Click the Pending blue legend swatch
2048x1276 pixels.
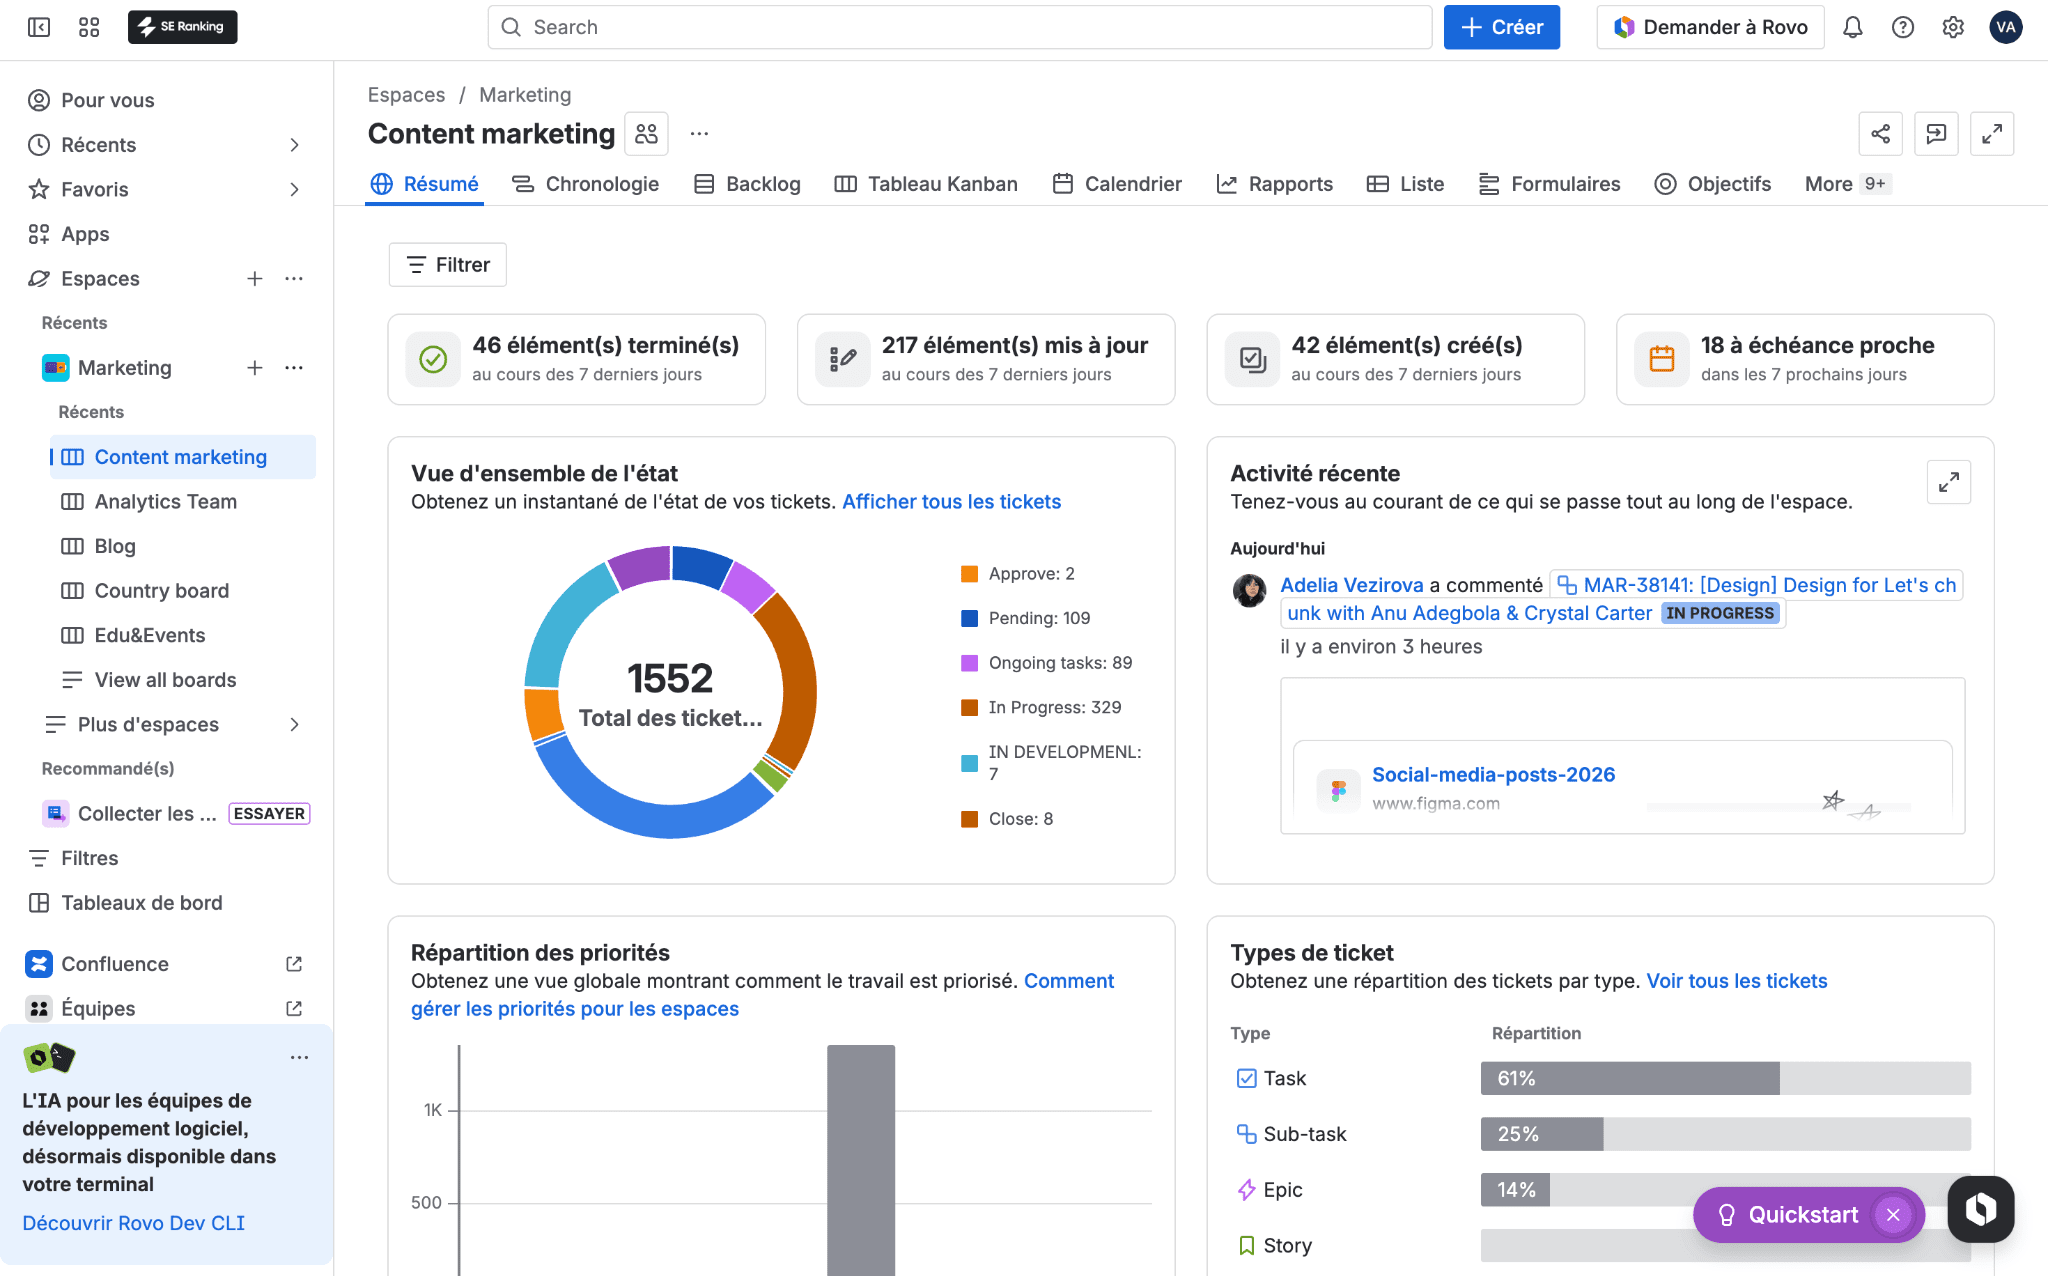click(969, 619)
